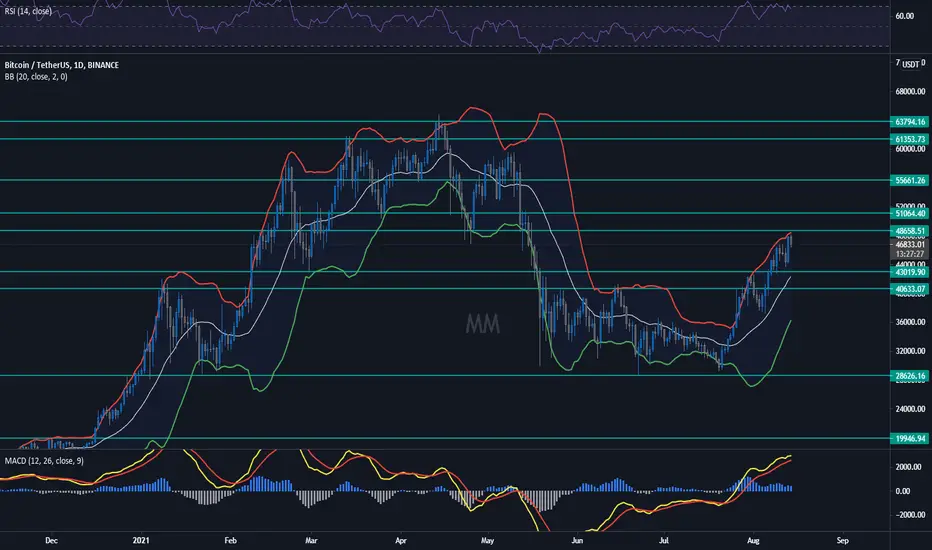The height and width of the screenshot is (550, 932).
Task: Click the 2021 label on time axis
Action: [x=141, y=540]
